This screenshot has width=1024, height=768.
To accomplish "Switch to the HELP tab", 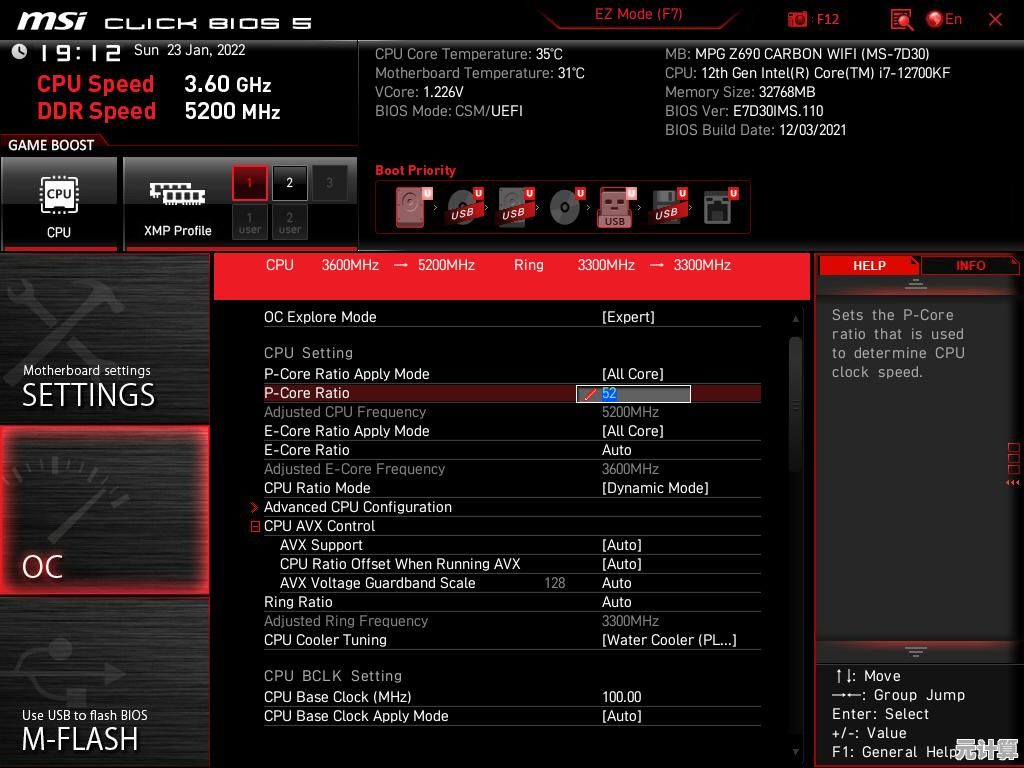I will click(x=869, y=266).
